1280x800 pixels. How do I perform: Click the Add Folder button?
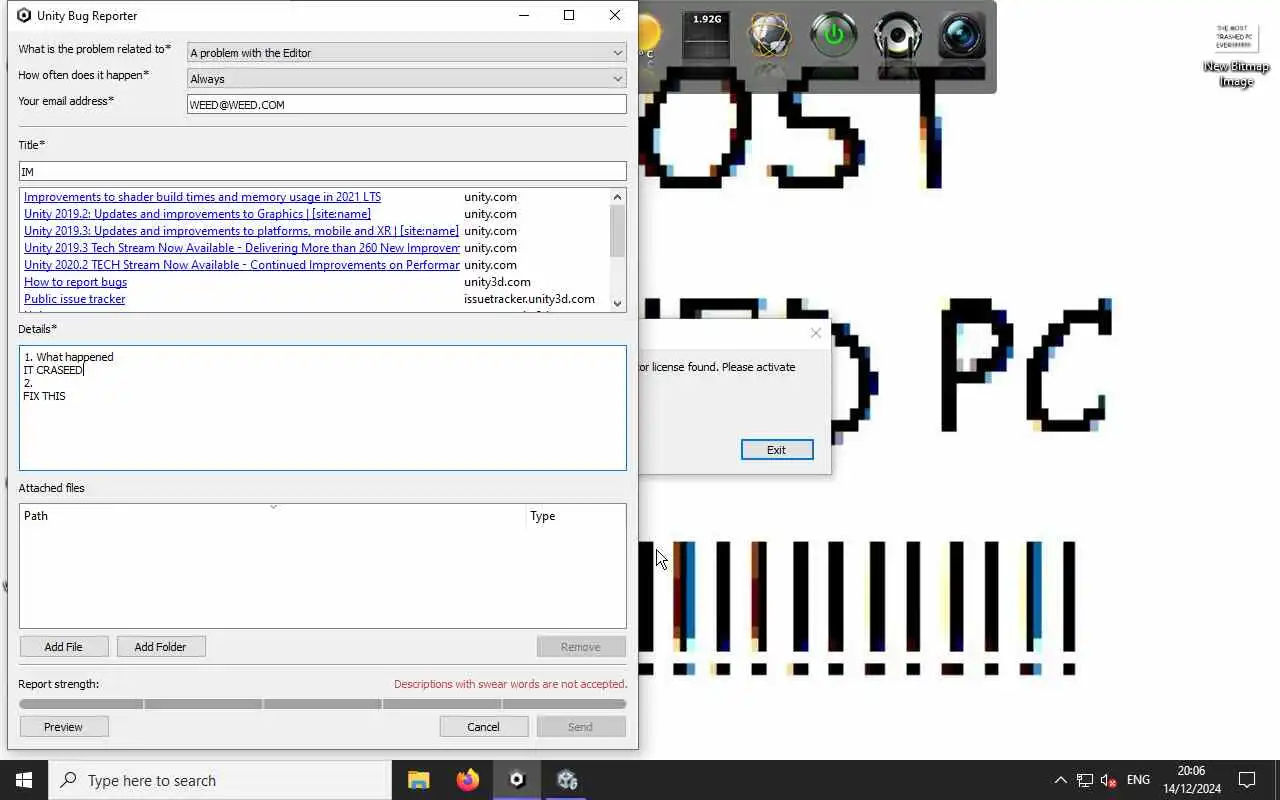(160, 647)
